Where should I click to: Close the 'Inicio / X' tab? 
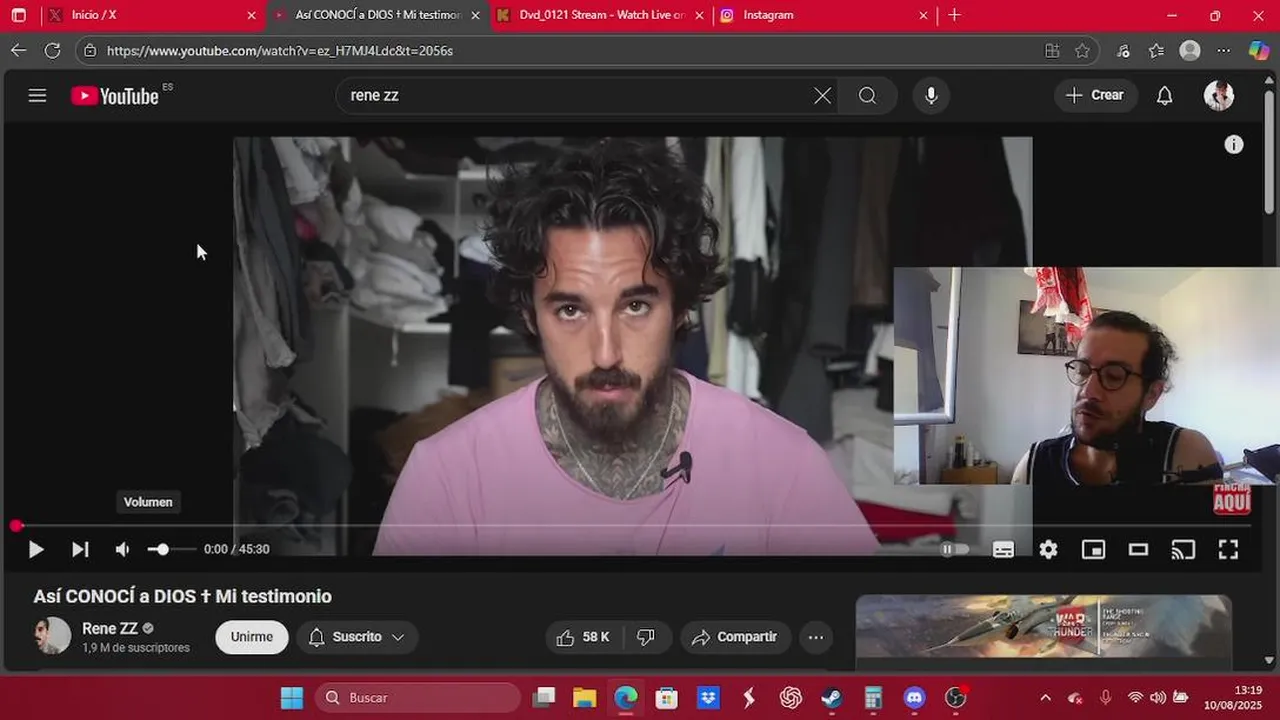click(x=251, y=15)
